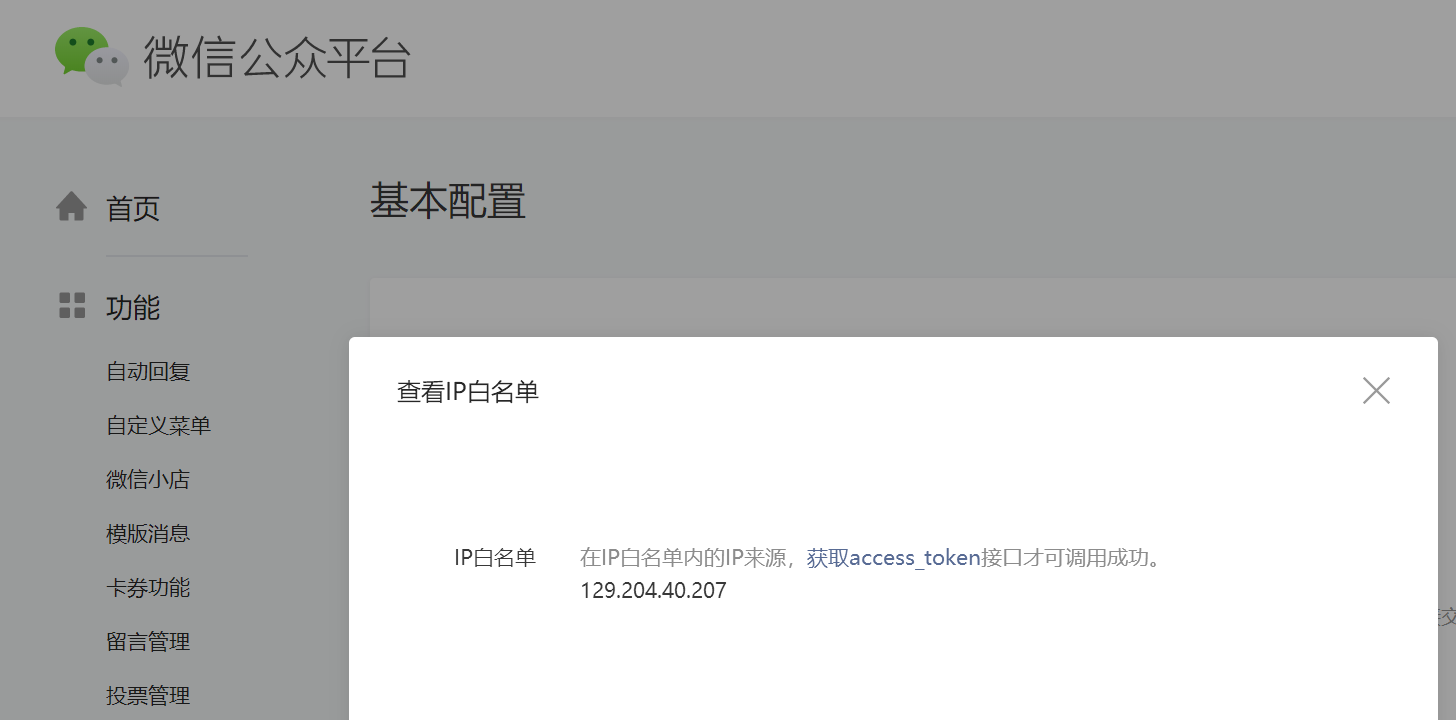Click the WeChat green chat bubble logo
This screenshot has height=720, width=1456.
[x=92, y=56]
